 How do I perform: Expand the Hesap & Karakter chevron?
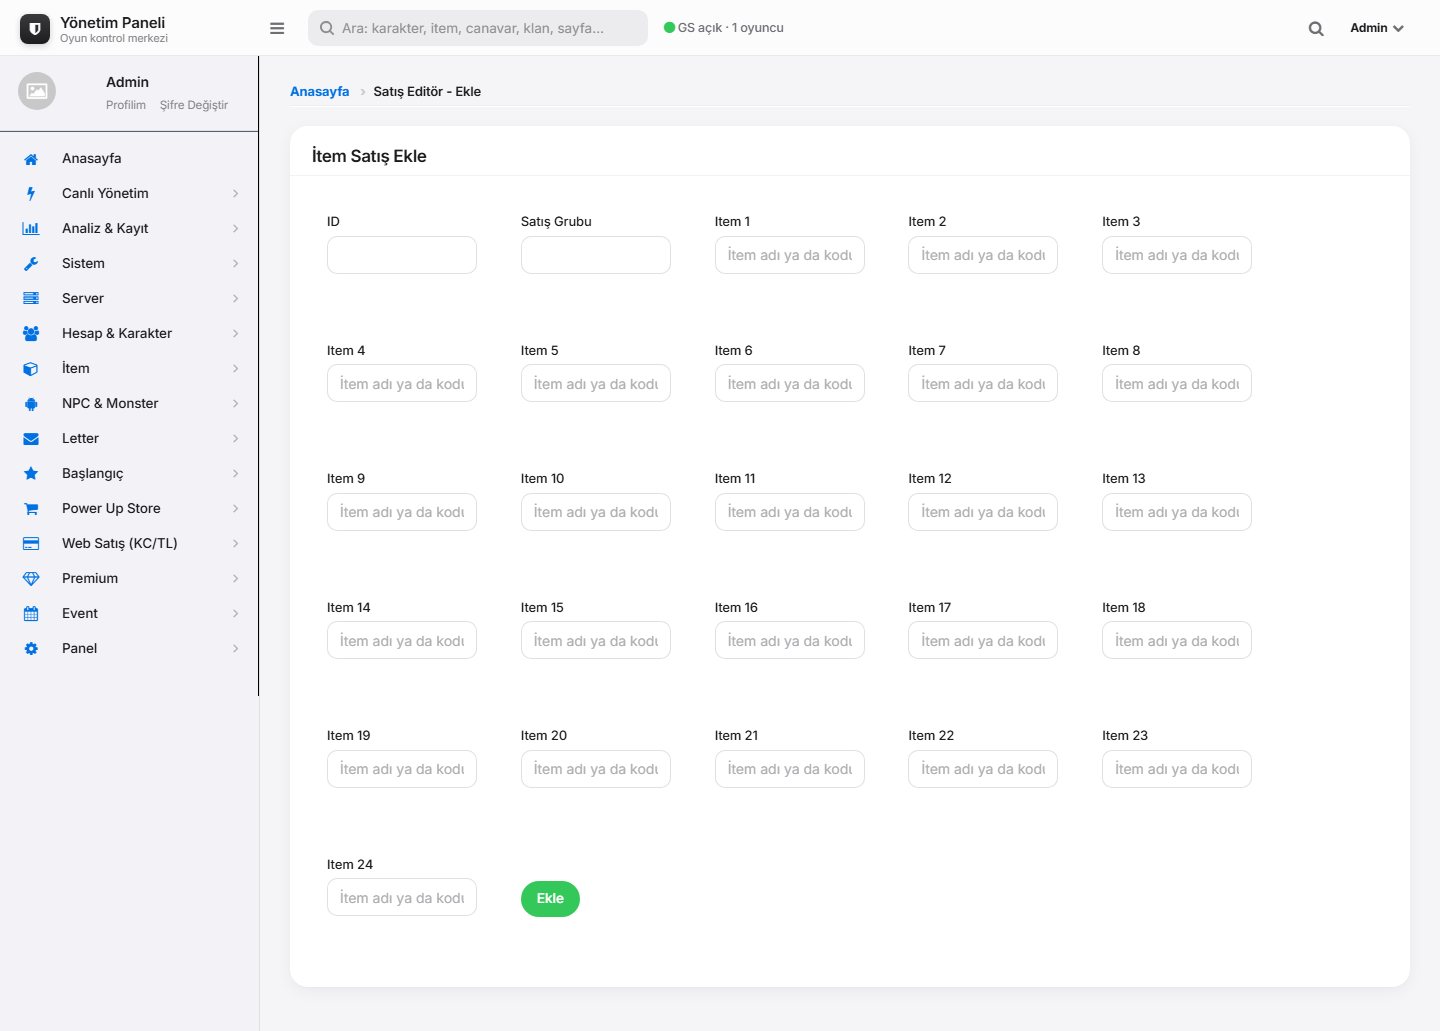click(x=236, y=334)
